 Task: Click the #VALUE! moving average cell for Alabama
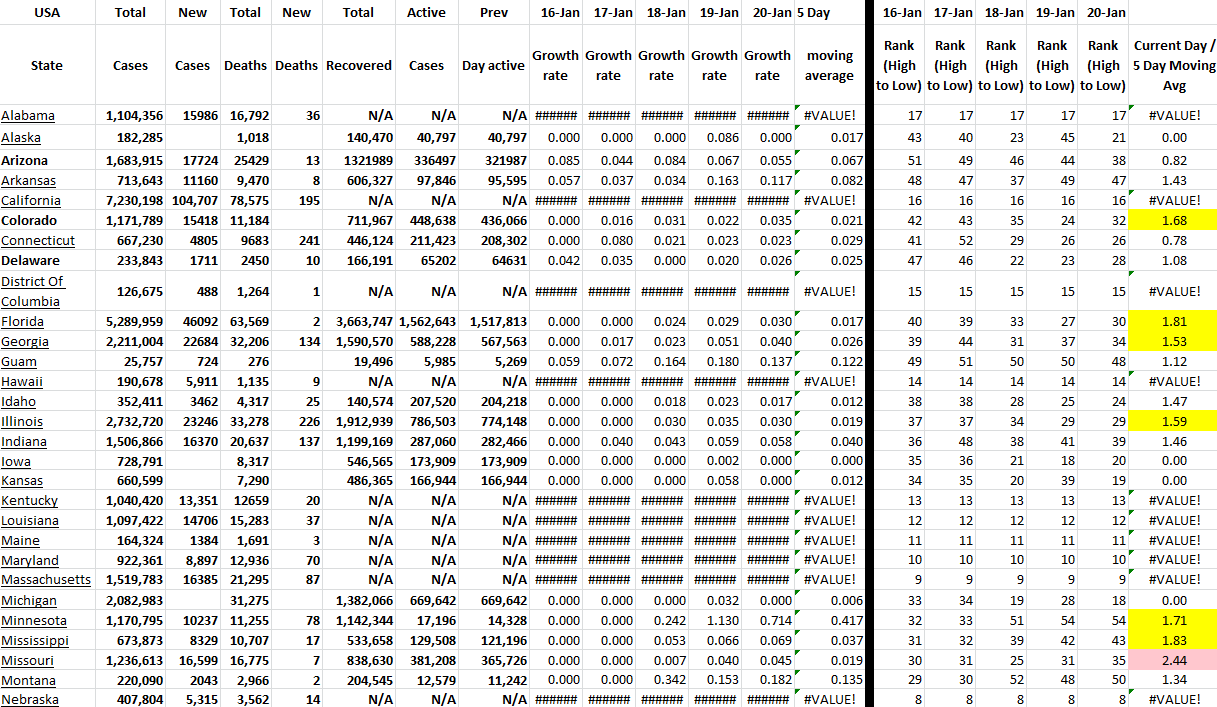(x=829, y=116)
